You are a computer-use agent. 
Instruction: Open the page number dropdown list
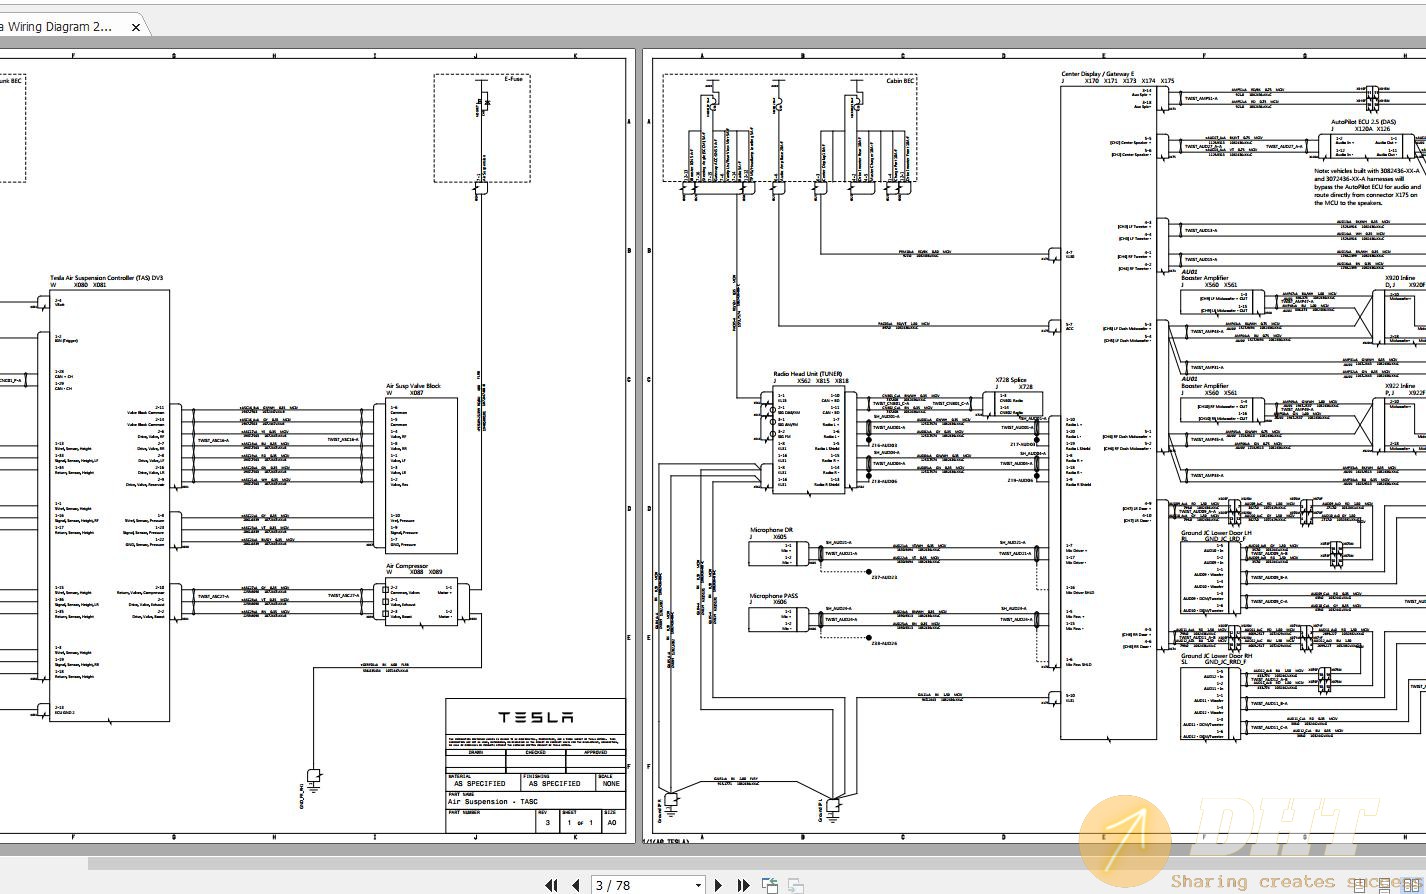(x=697, y=885)
